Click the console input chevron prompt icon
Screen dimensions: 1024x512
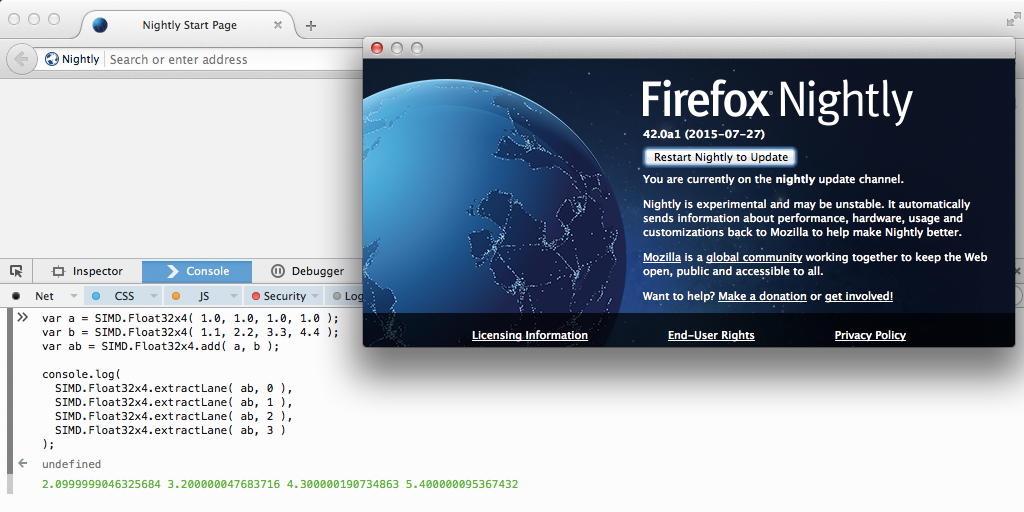[21, 317]
